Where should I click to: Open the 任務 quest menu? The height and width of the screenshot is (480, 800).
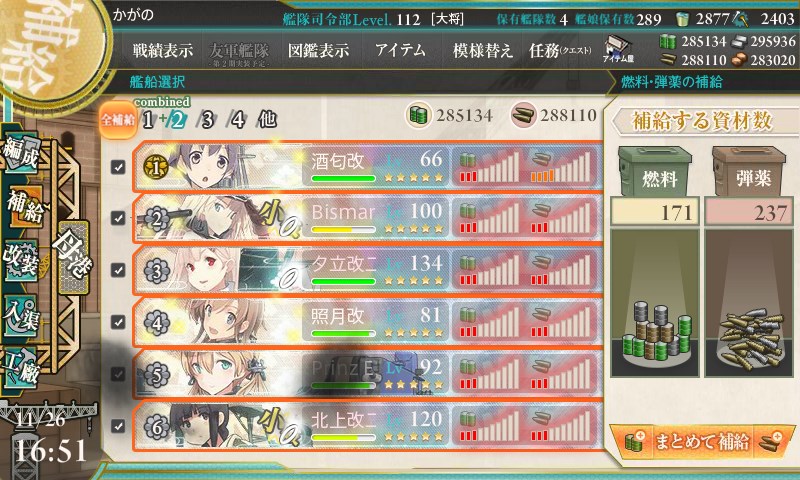tap(560, 50)
